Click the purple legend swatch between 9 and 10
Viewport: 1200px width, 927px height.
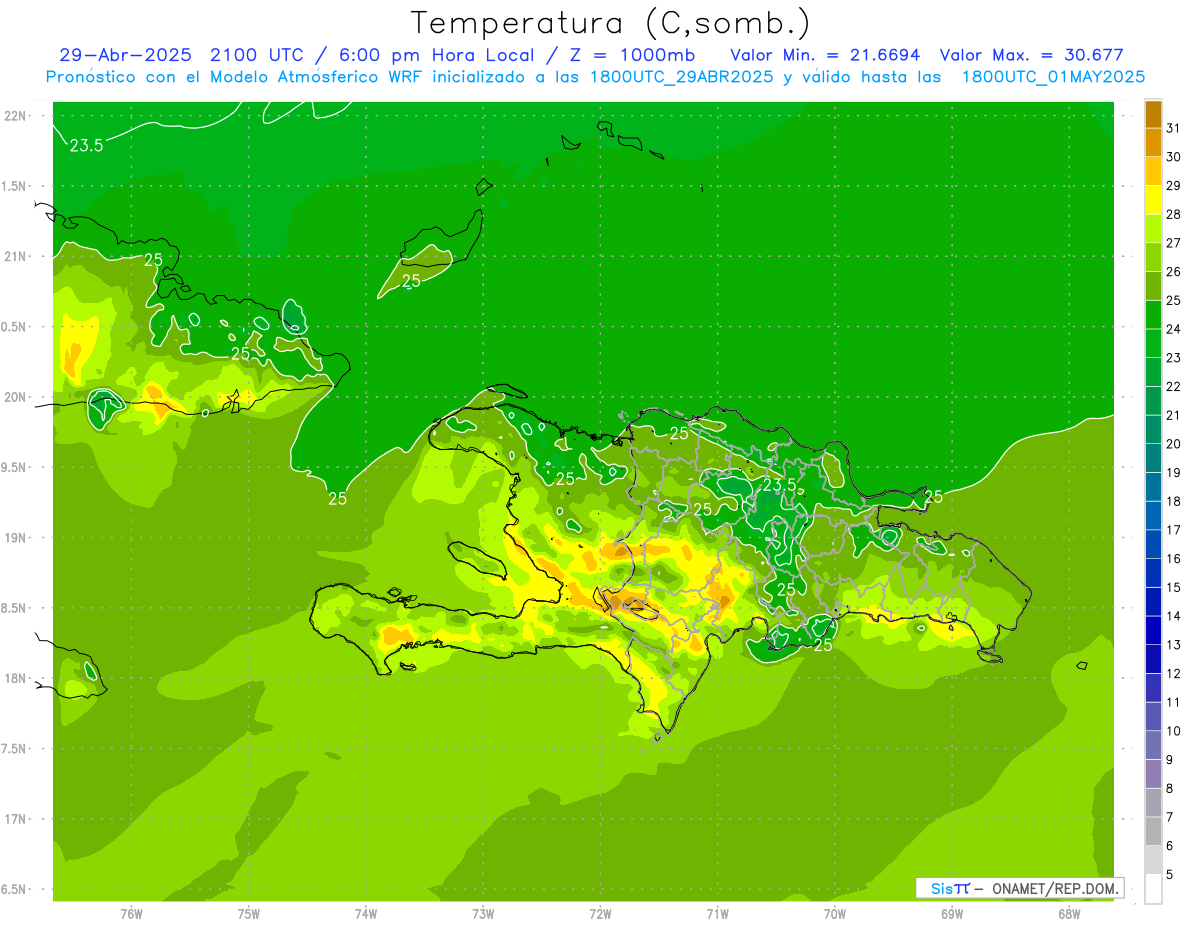(1153, 746)
